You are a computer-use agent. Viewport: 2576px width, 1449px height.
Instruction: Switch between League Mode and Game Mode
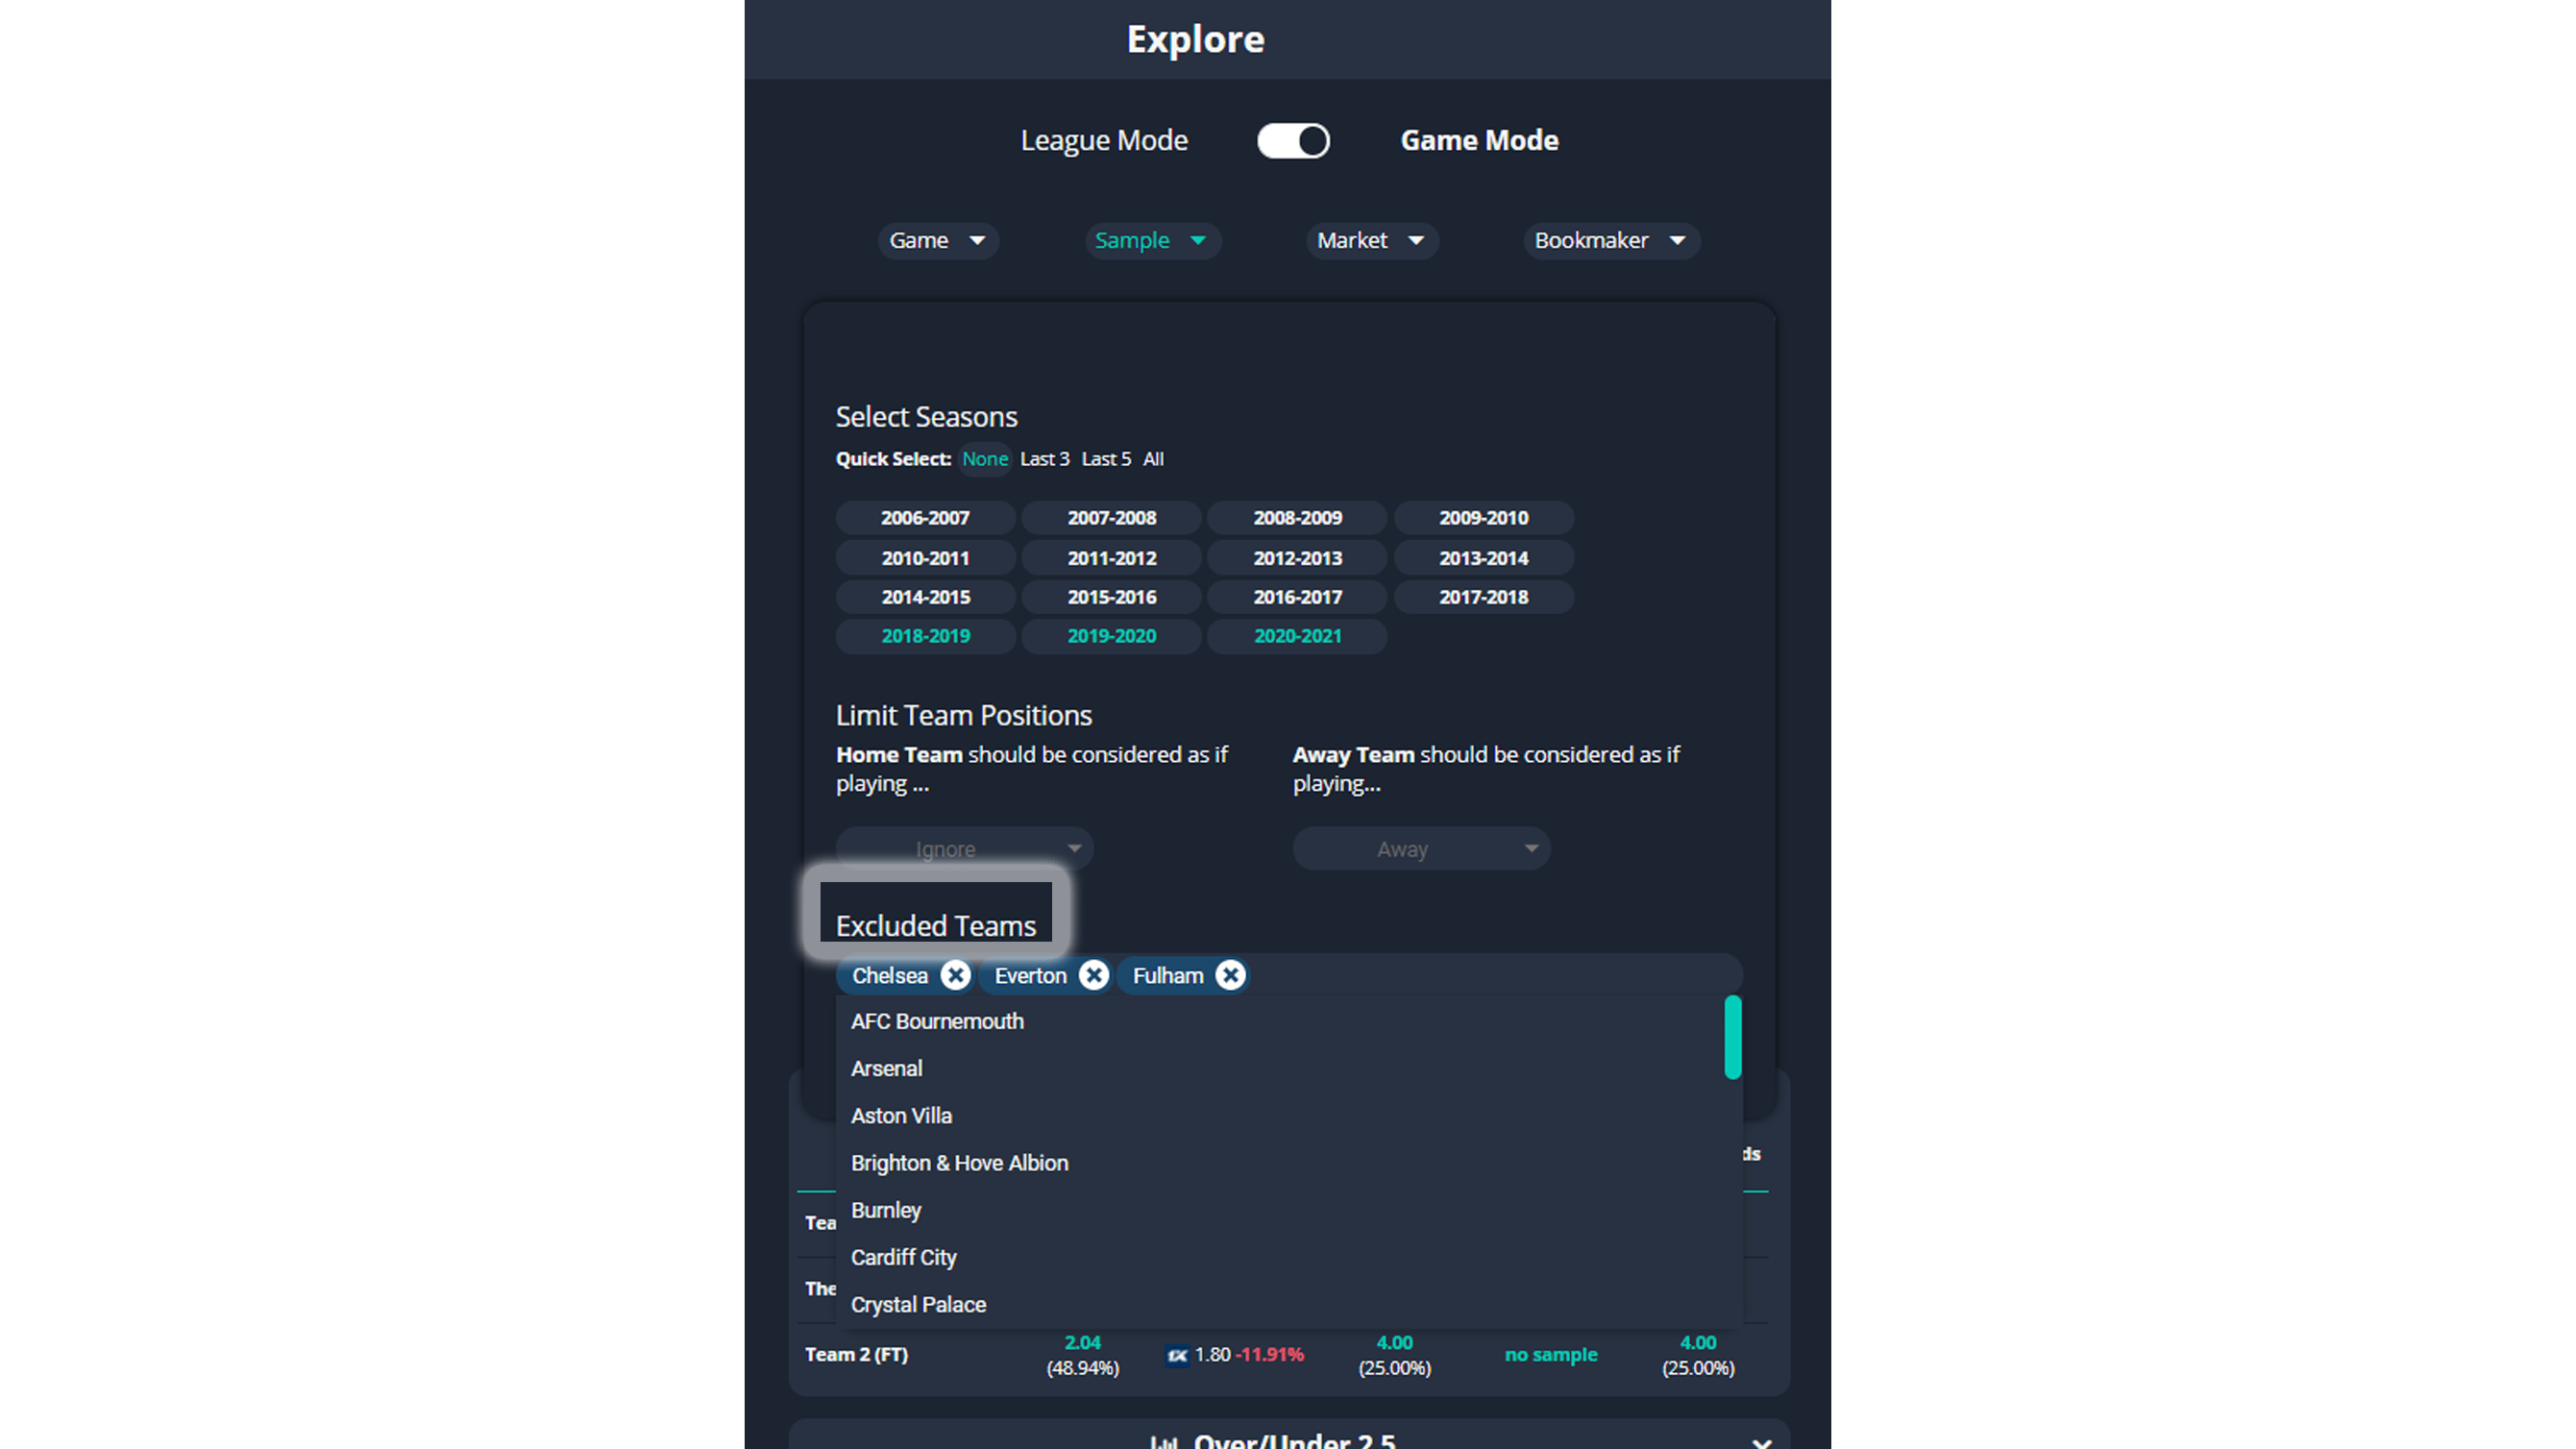coord(1293,140)
